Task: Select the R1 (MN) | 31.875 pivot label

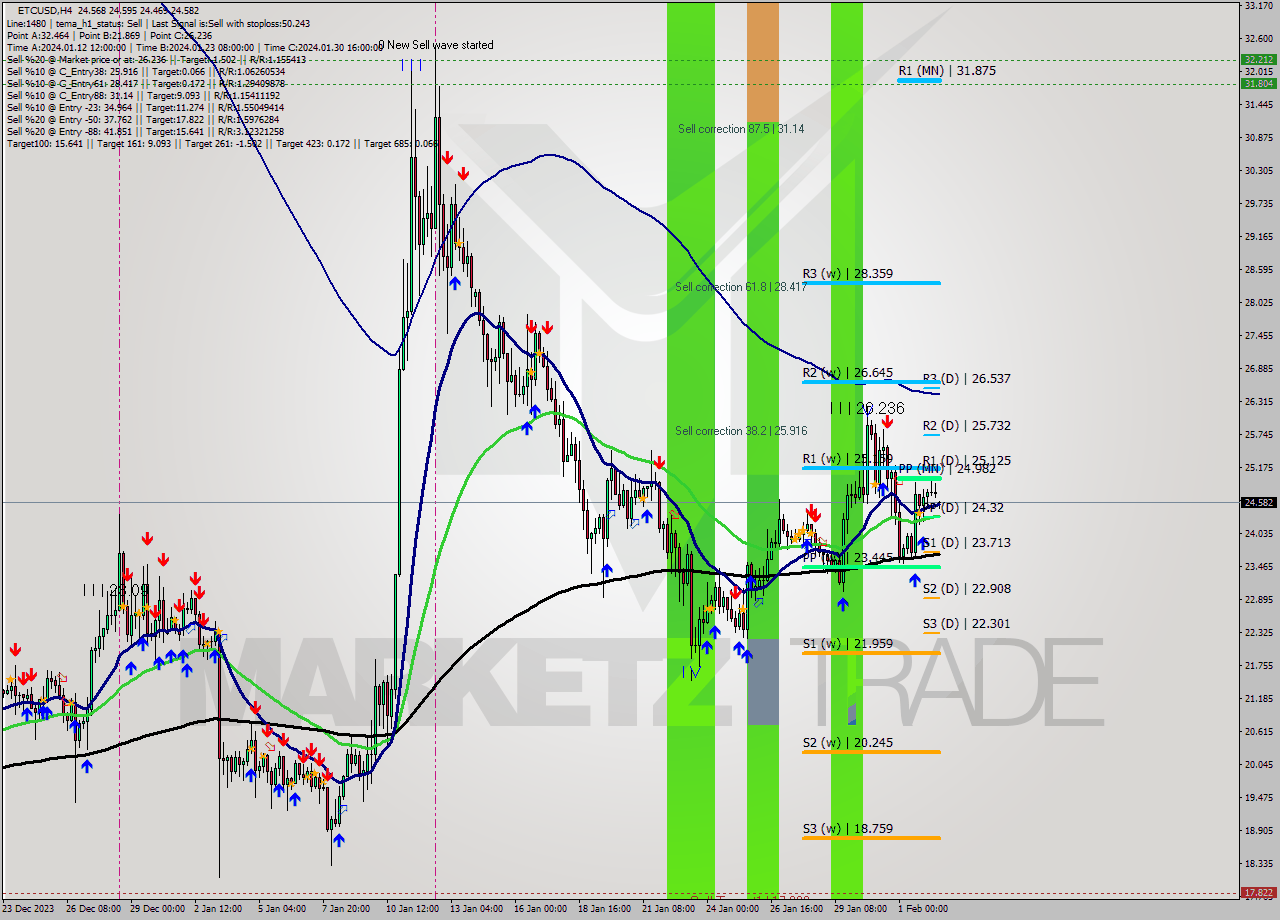Action: 946,71
